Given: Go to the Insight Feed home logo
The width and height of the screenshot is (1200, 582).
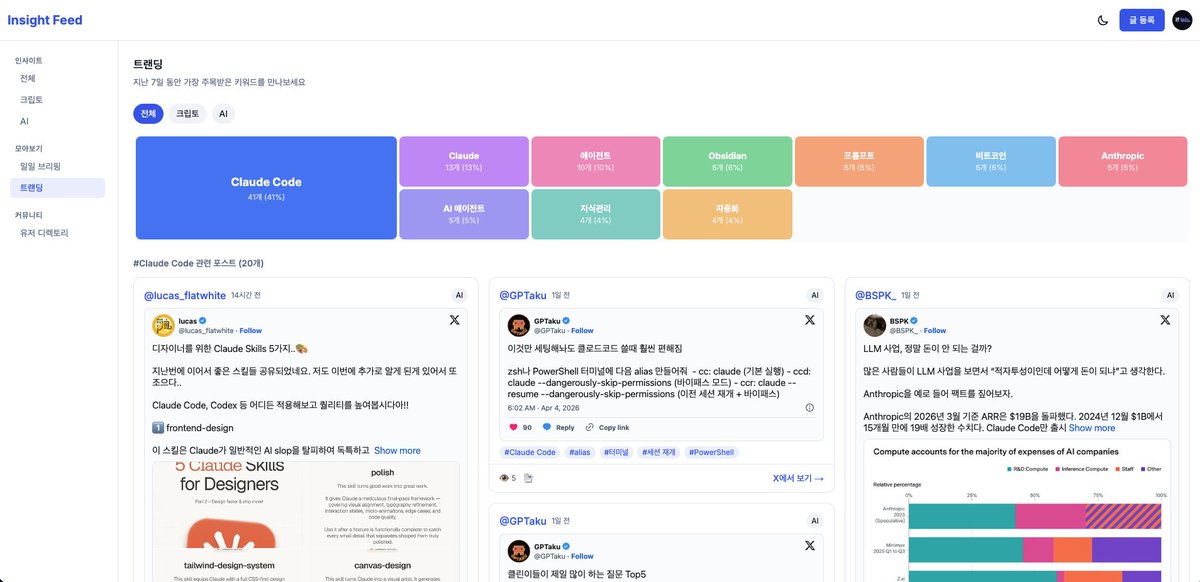Looking at the screenshot, I should pyautogui.click(x=45, y=20).
